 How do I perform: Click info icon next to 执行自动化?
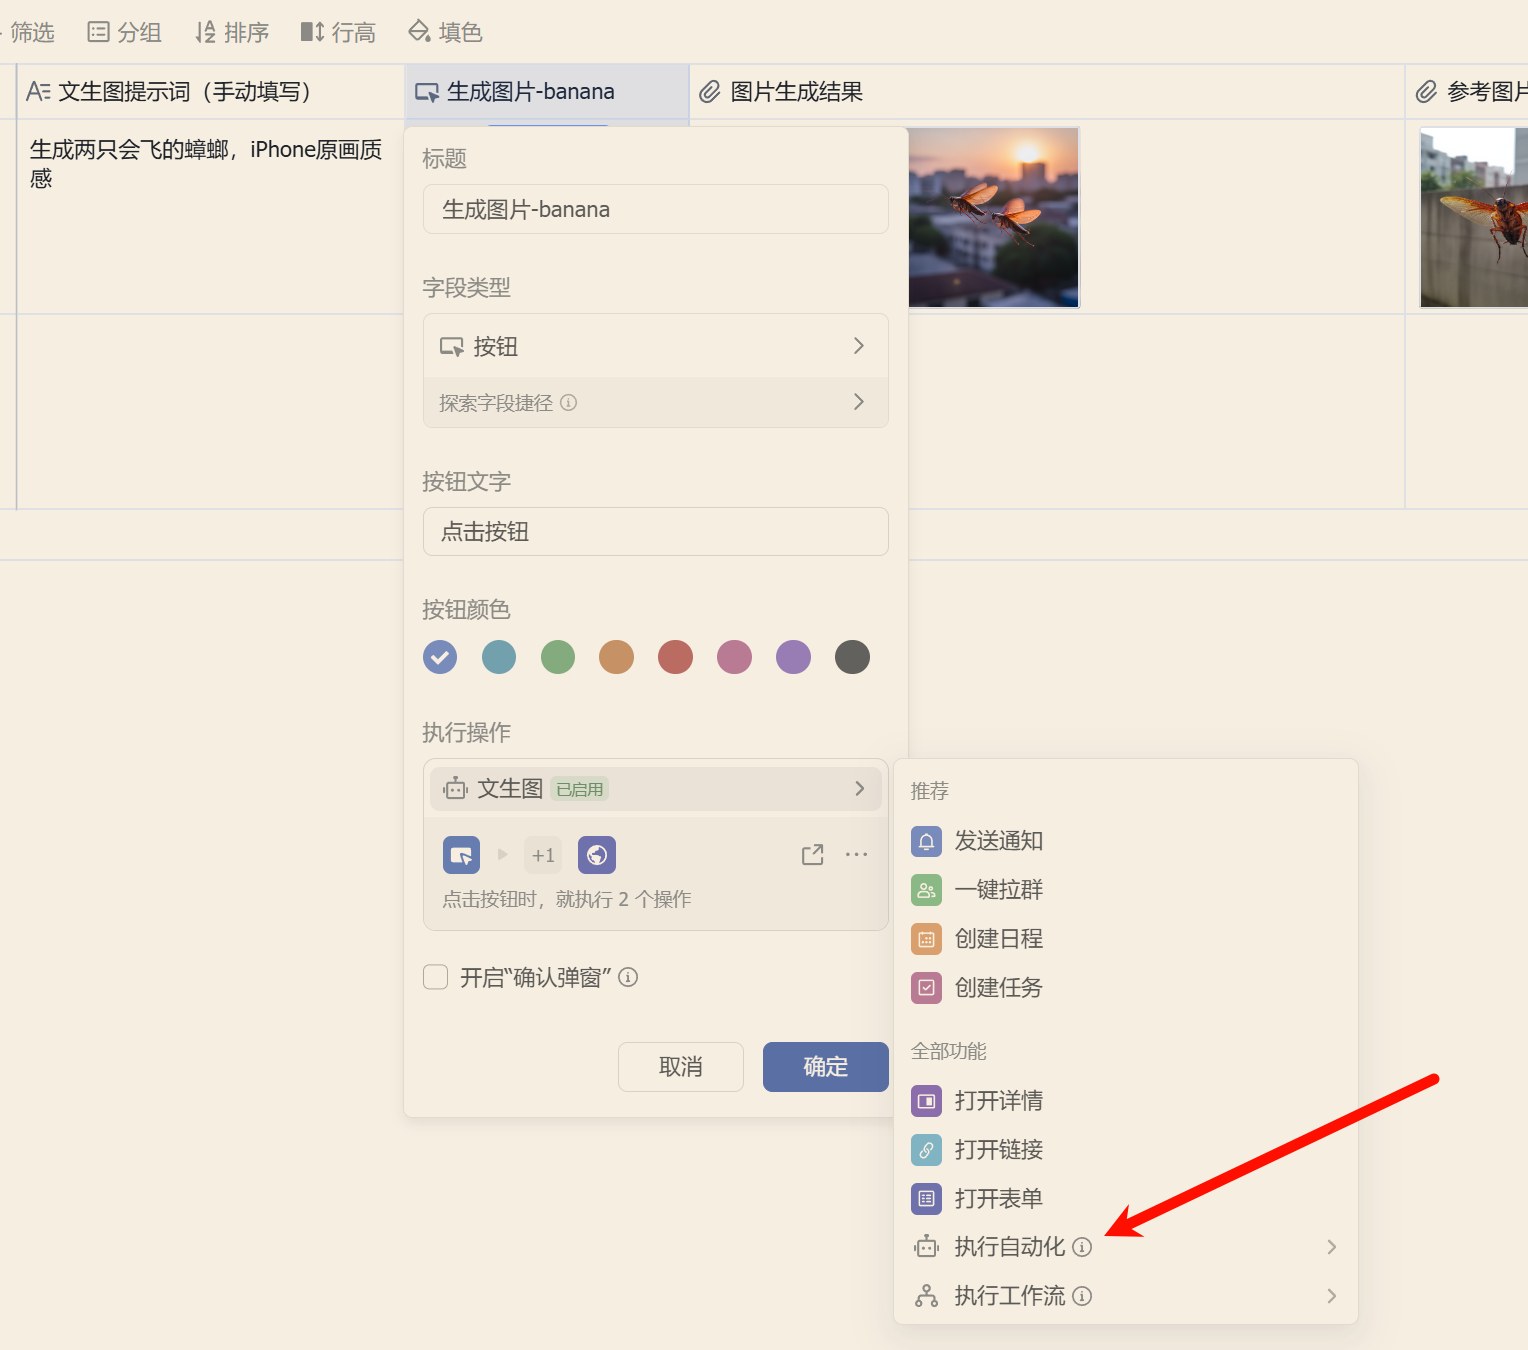click(x=1082, y=1247)
